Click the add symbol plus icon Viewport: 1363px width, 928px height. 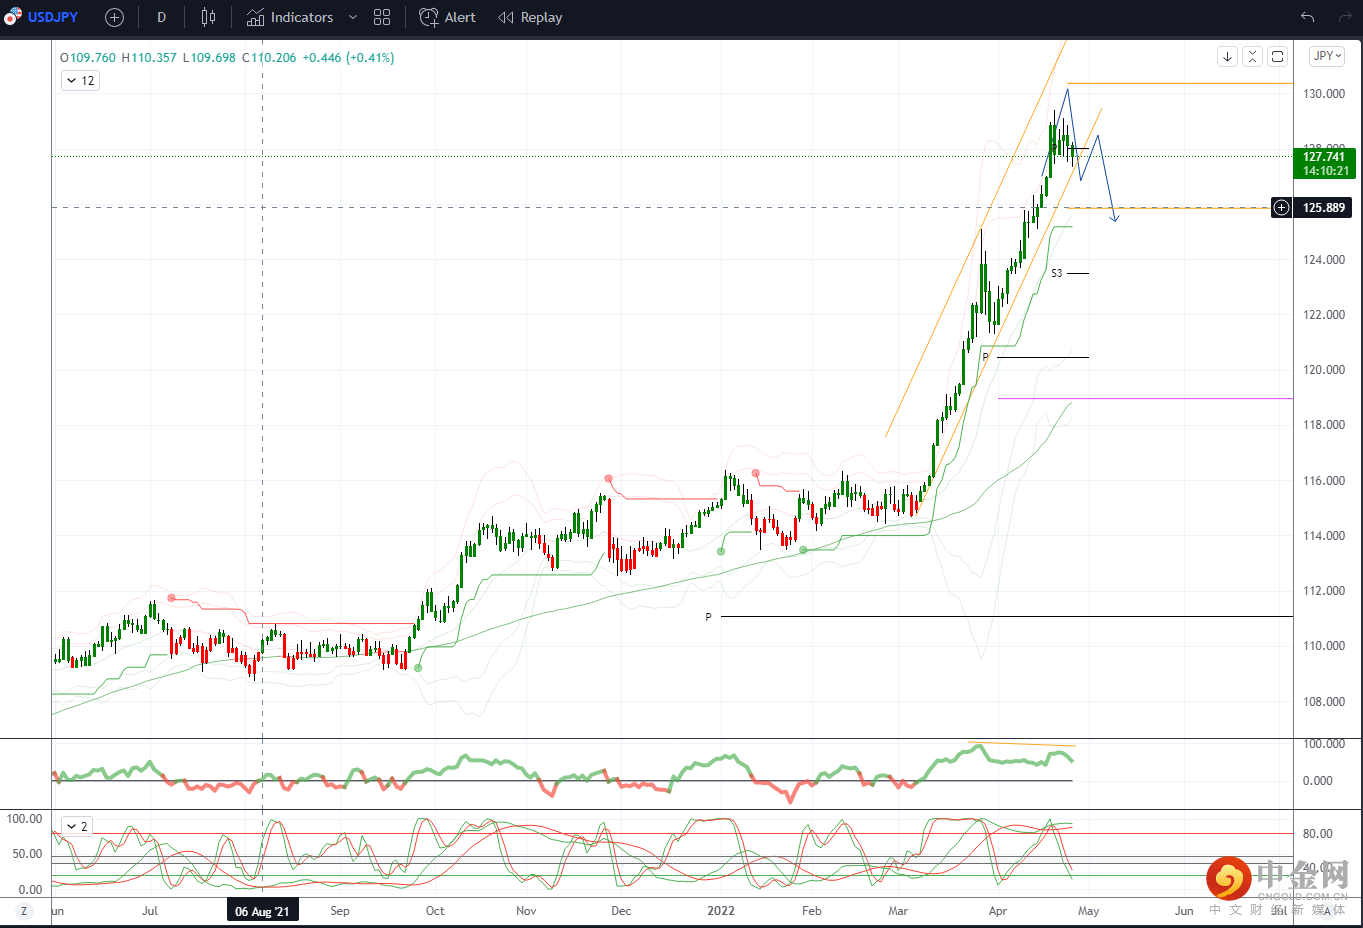click(x=114, y=17)
